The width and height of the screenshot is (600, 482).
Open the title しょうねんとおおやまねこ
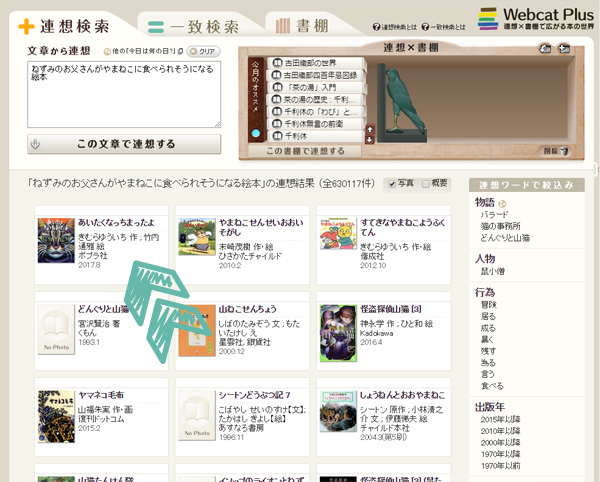coord(403,395)
